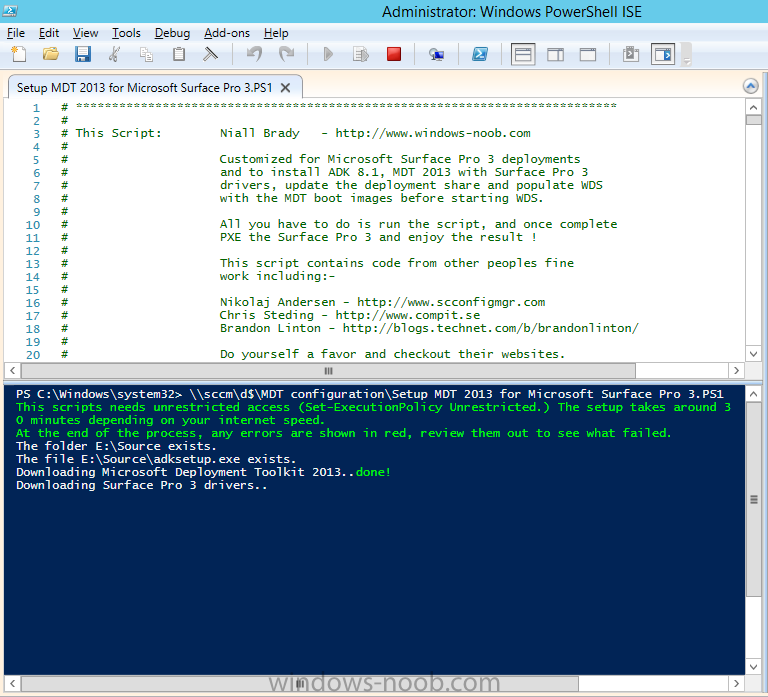Open toolbar overflow options dropdown
The image size is (768, 697).
click(687, 55)
